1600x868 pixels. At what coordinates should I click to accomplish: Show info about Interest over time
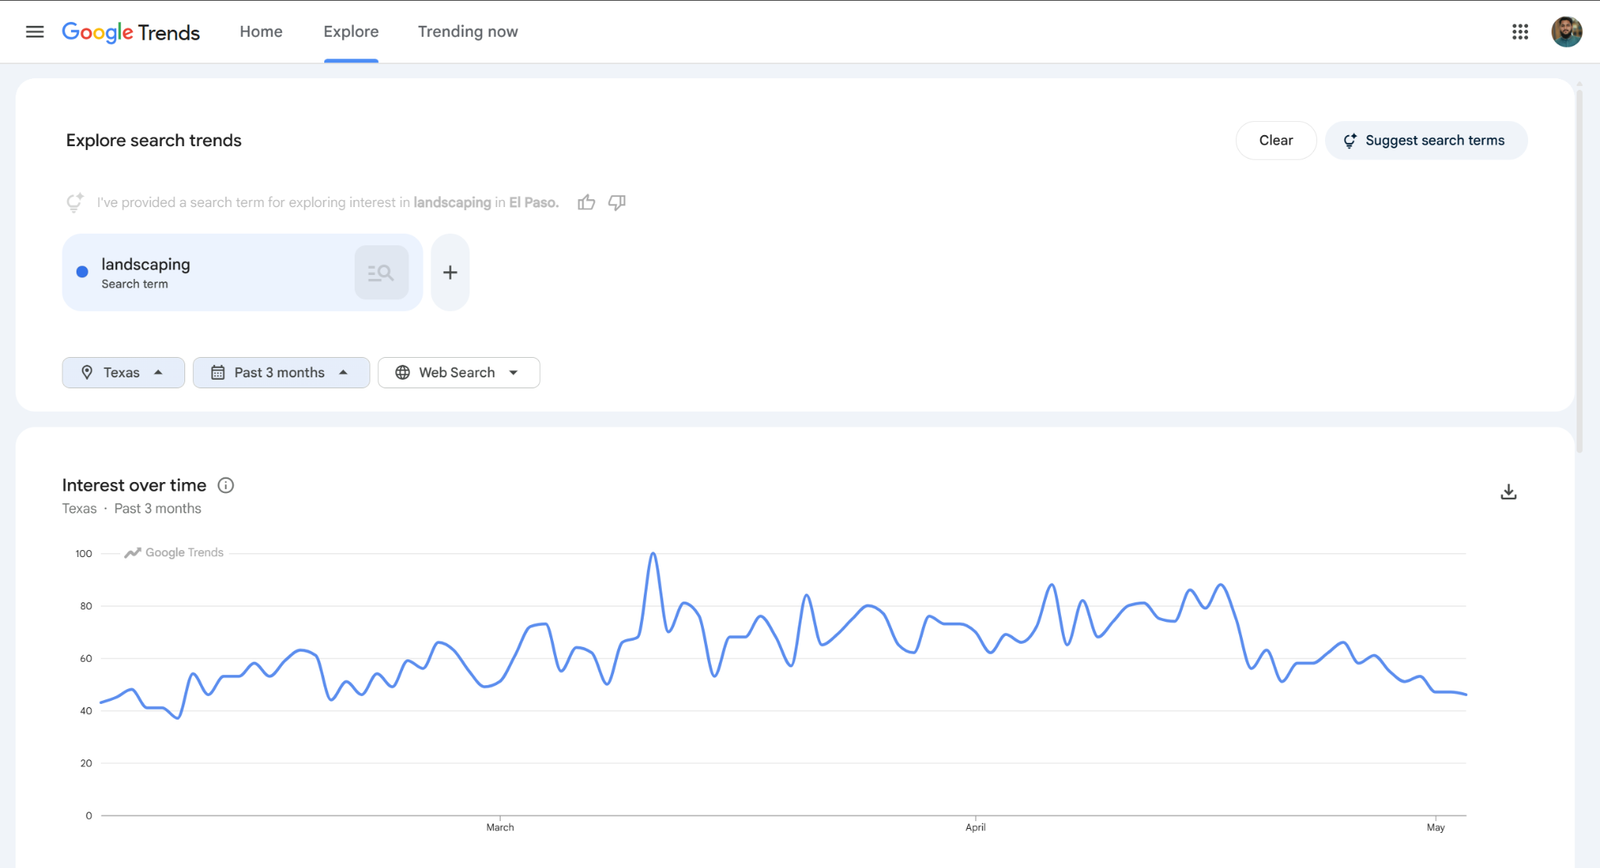(226, 486)
